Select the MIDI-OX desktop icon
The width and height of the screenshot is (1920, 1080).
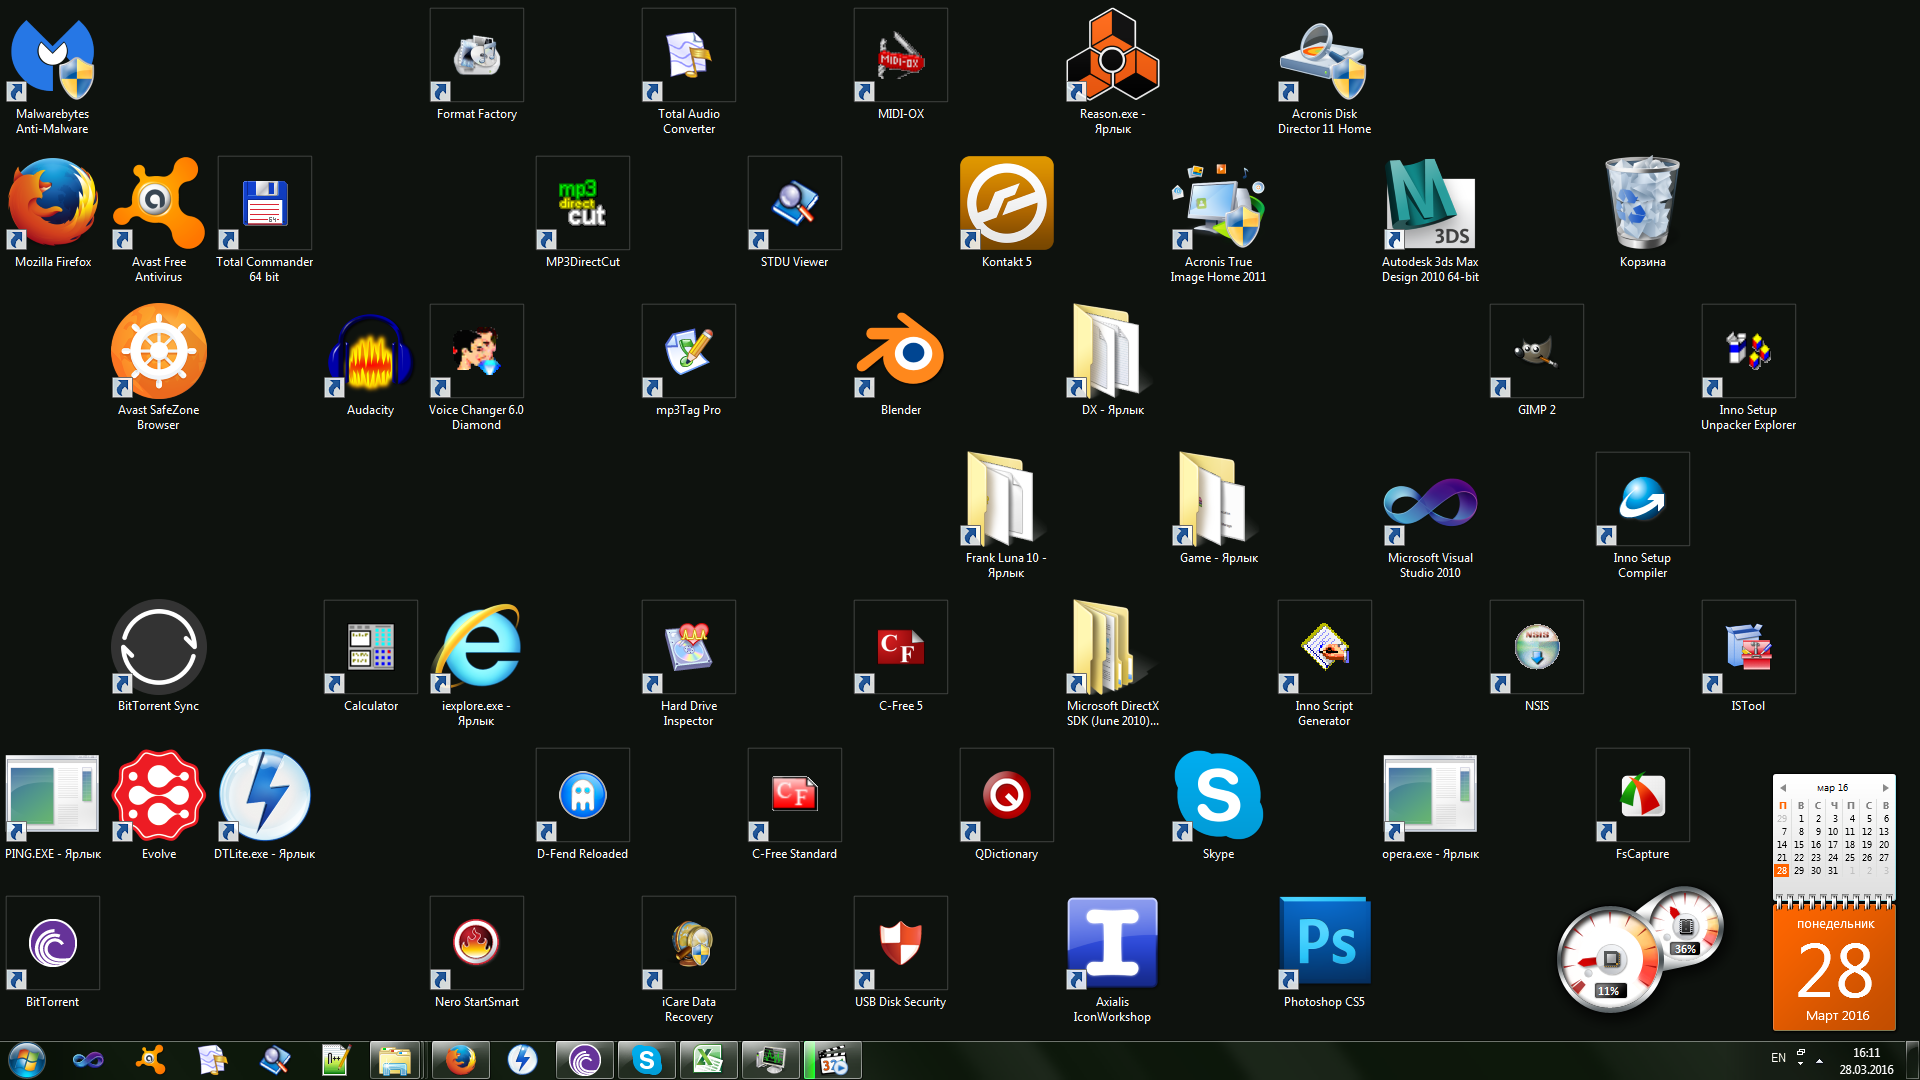coord(901,56)
